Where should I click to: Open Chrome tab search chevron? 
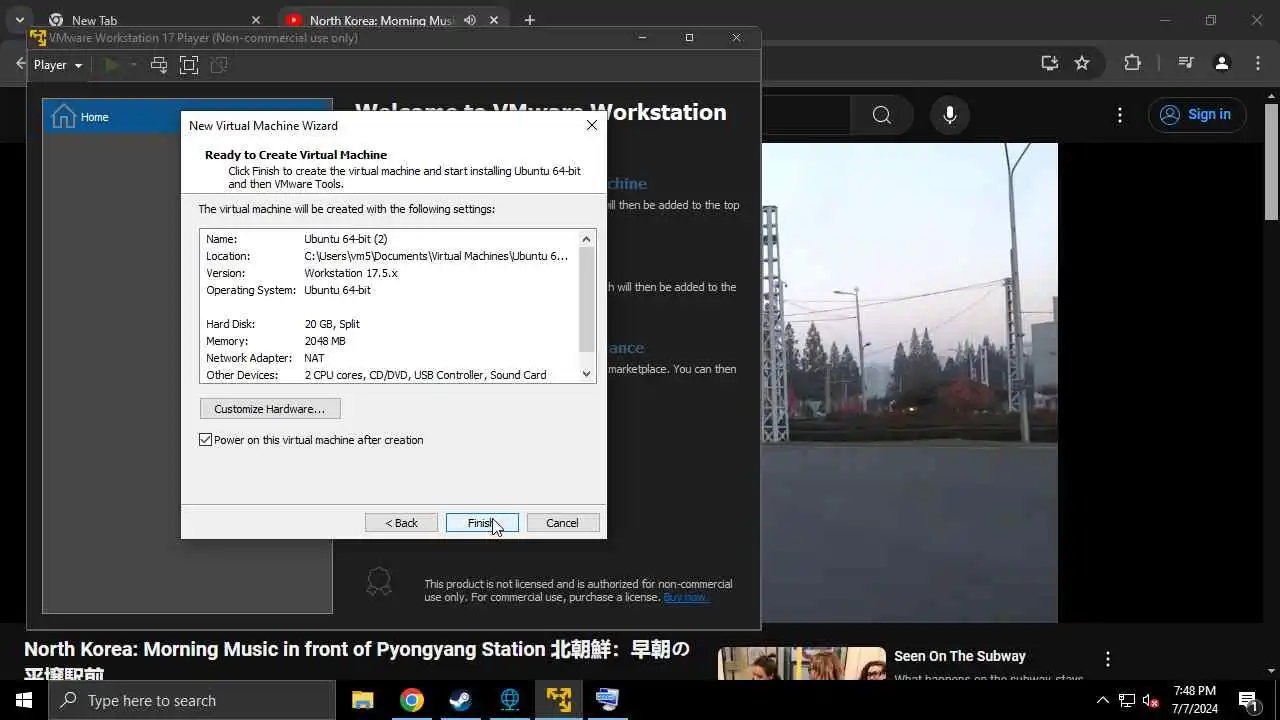[x=19, y=20]
